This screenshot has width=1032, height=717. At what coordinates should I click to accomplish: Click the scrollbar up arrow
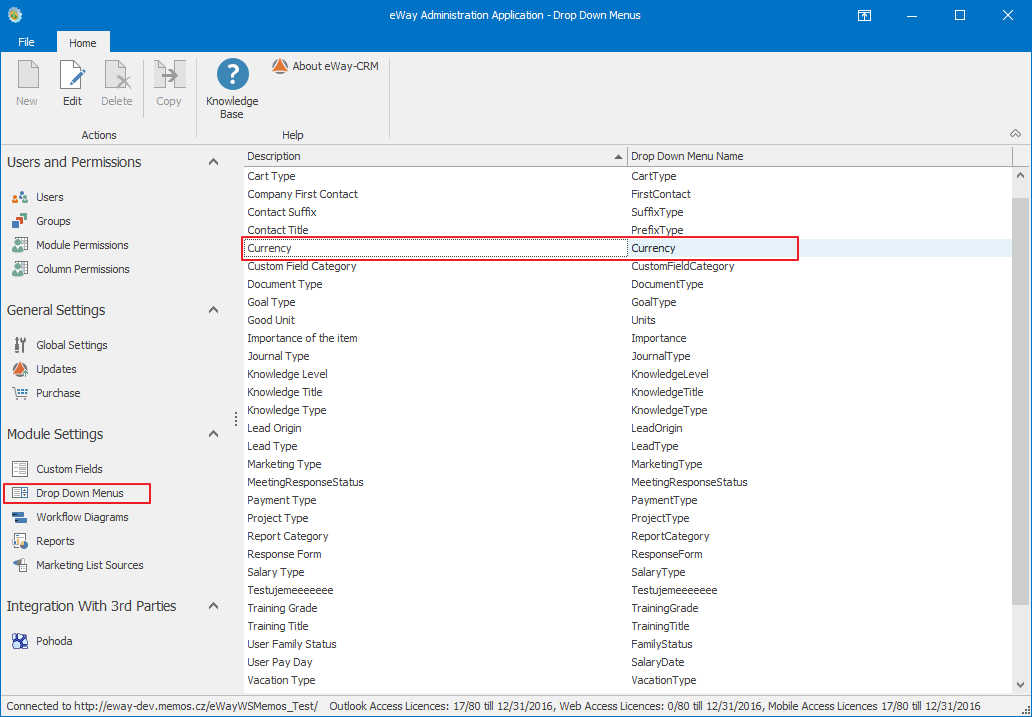pyautogui.click(x=1021, y=176)
